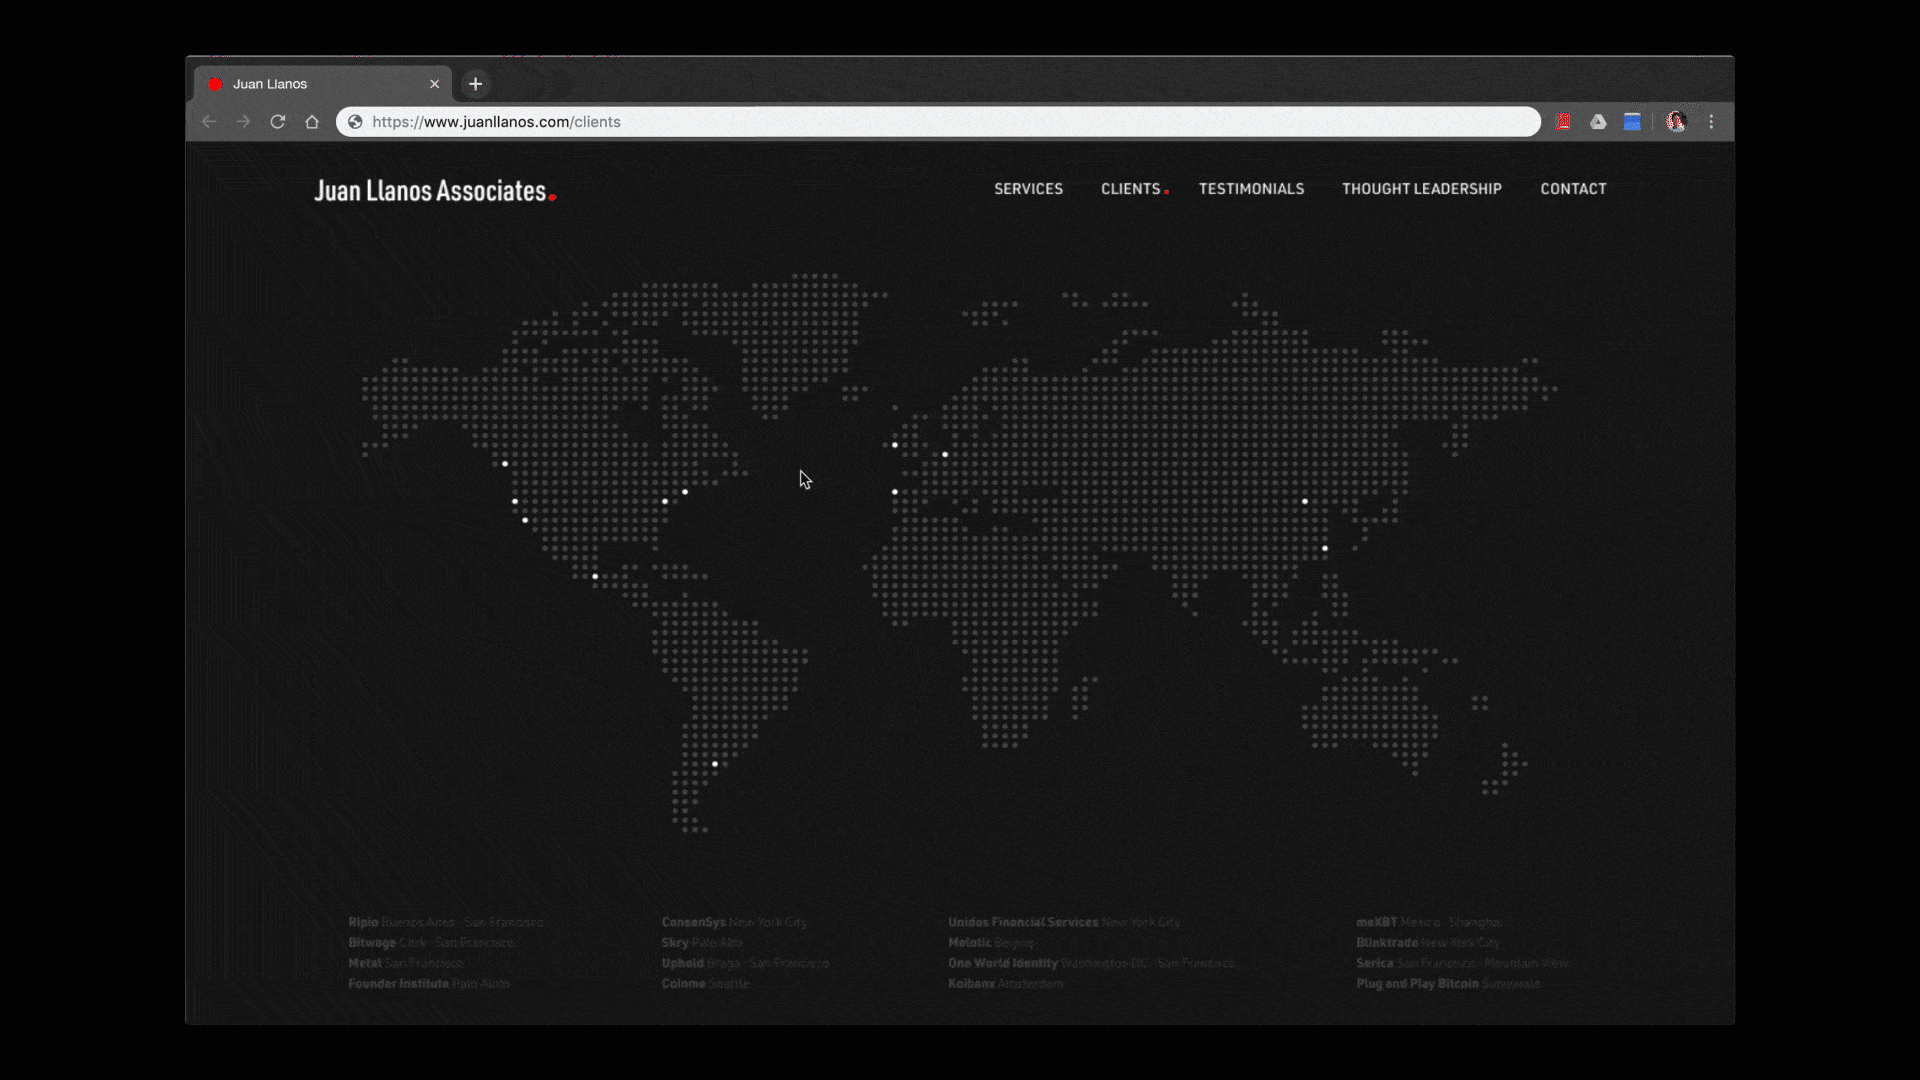The image size is (1920, 1080).
Task: Open Chrome three-dot menu
Action: click(x=1711, y=122)
